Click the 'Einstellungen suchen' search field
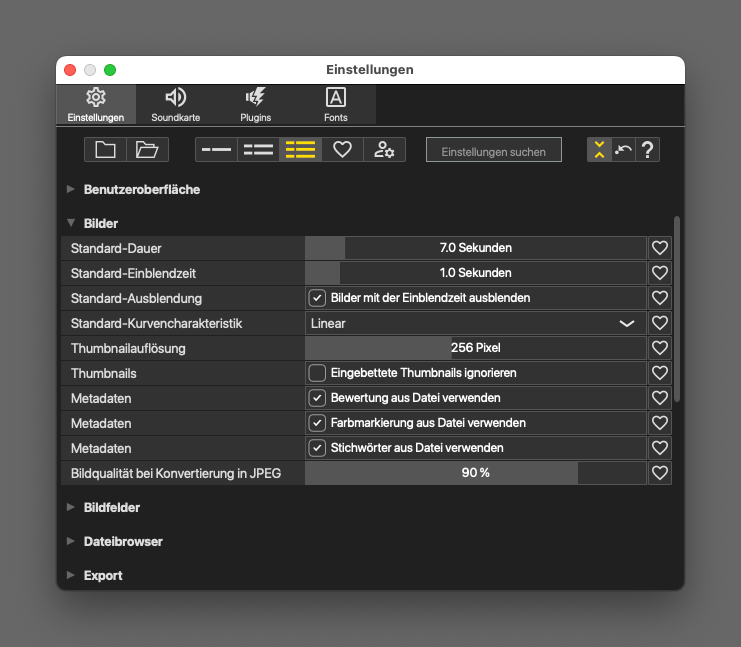The height and width of the screenshot is (647, 741). point(494,151)
